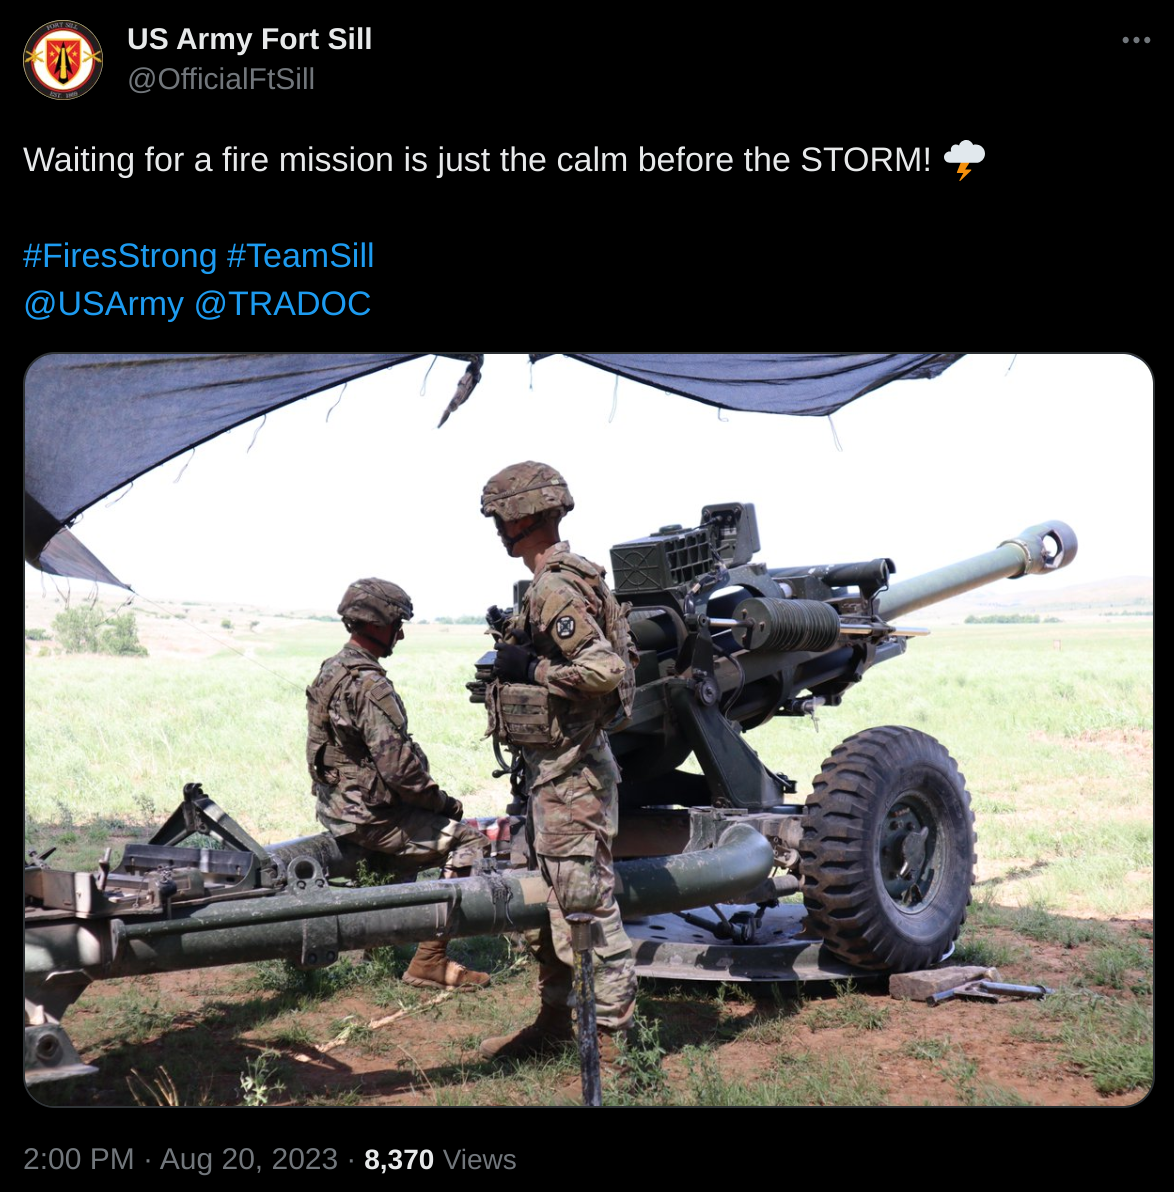Click the Aug 20, 2023 date

[x=249, y=1159]
